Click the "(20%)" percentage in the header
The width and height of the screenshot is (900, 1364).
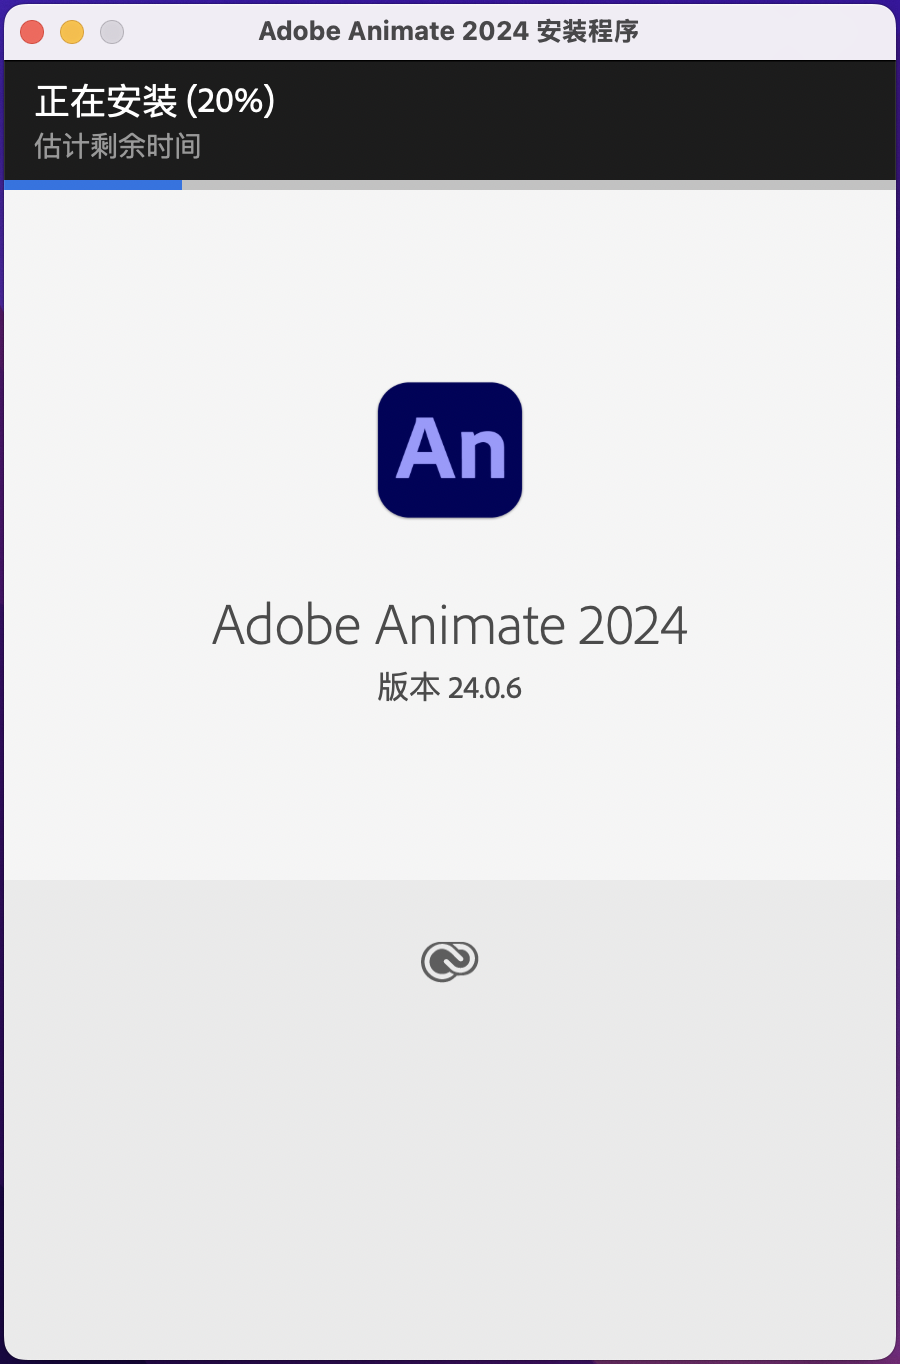(231, 101)
